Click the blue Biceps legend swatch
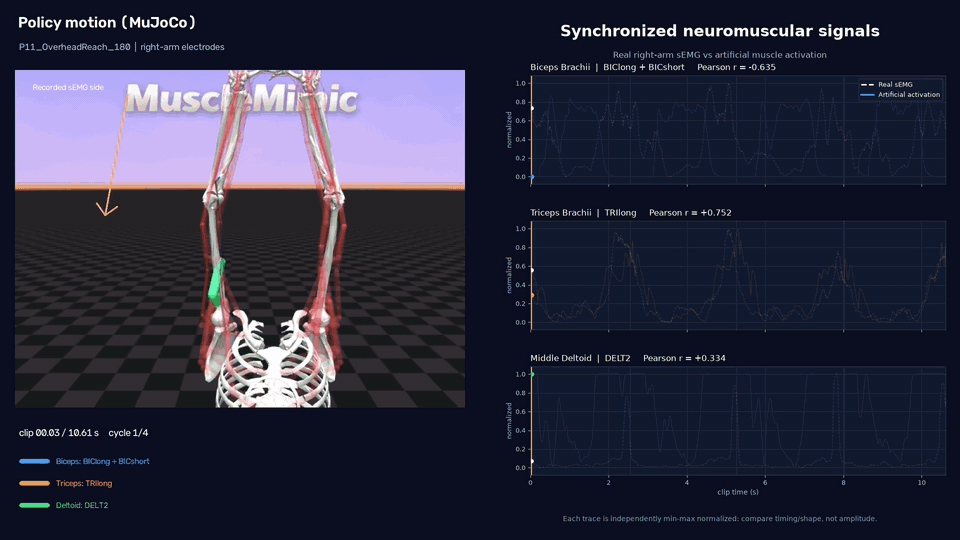Image resolution: width=960 pixels, height=540 pixels. pos(34,462)
